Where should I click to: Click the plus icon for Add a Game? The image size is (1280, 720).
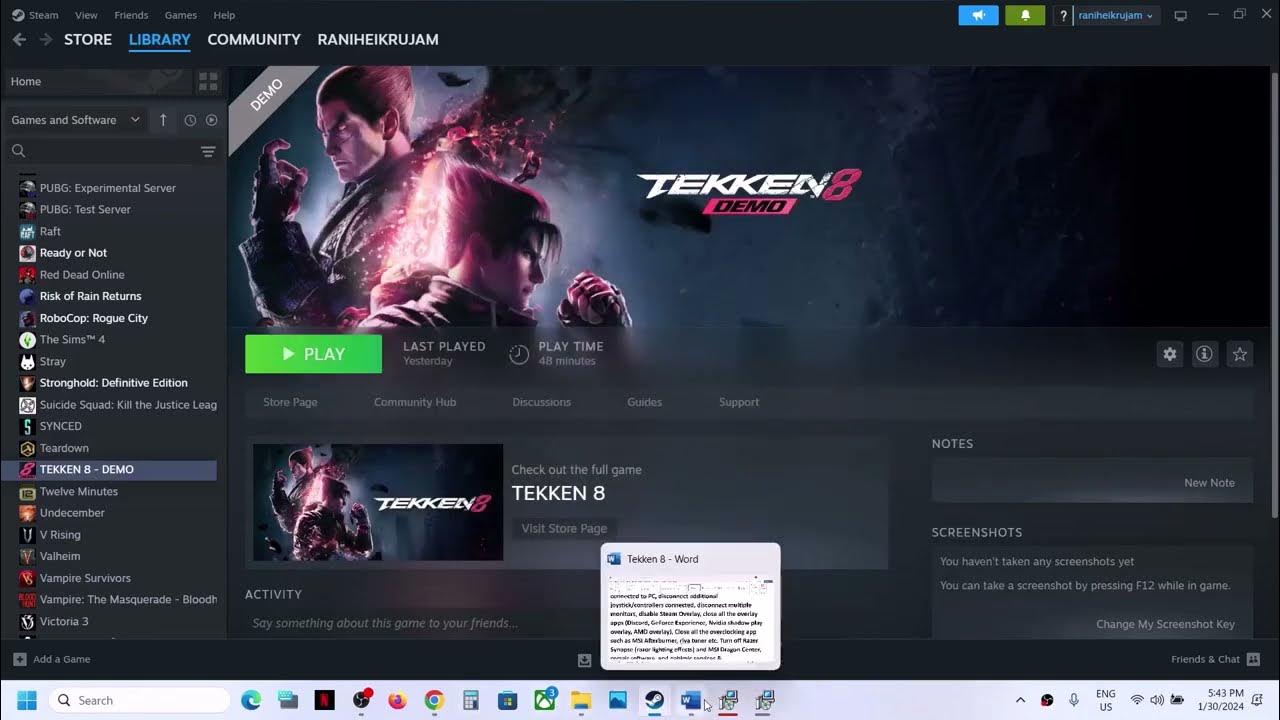19,659
